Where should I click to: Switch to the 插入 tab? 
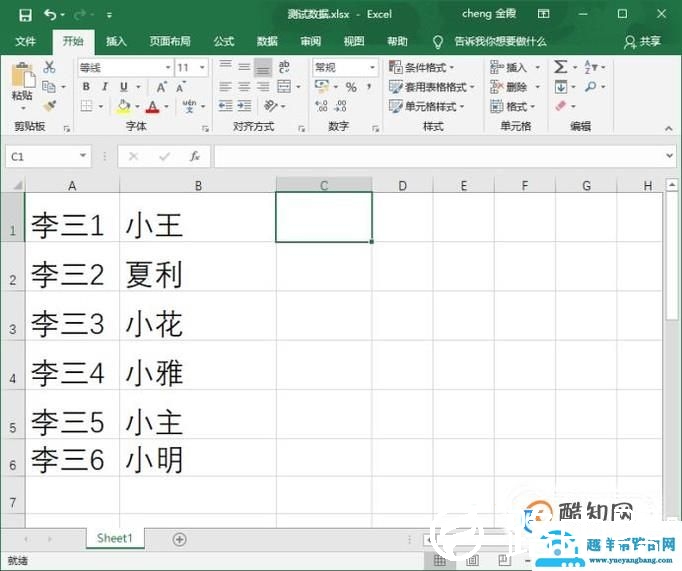point(116,41)
